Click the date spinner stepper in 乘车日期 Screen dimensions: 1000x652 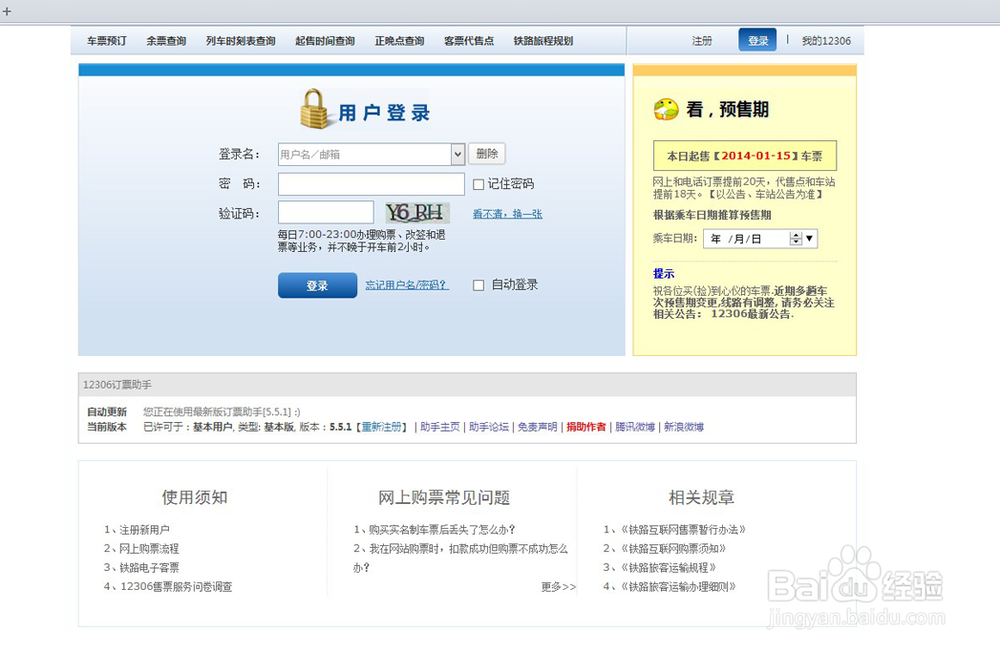(x=795, y=239)
